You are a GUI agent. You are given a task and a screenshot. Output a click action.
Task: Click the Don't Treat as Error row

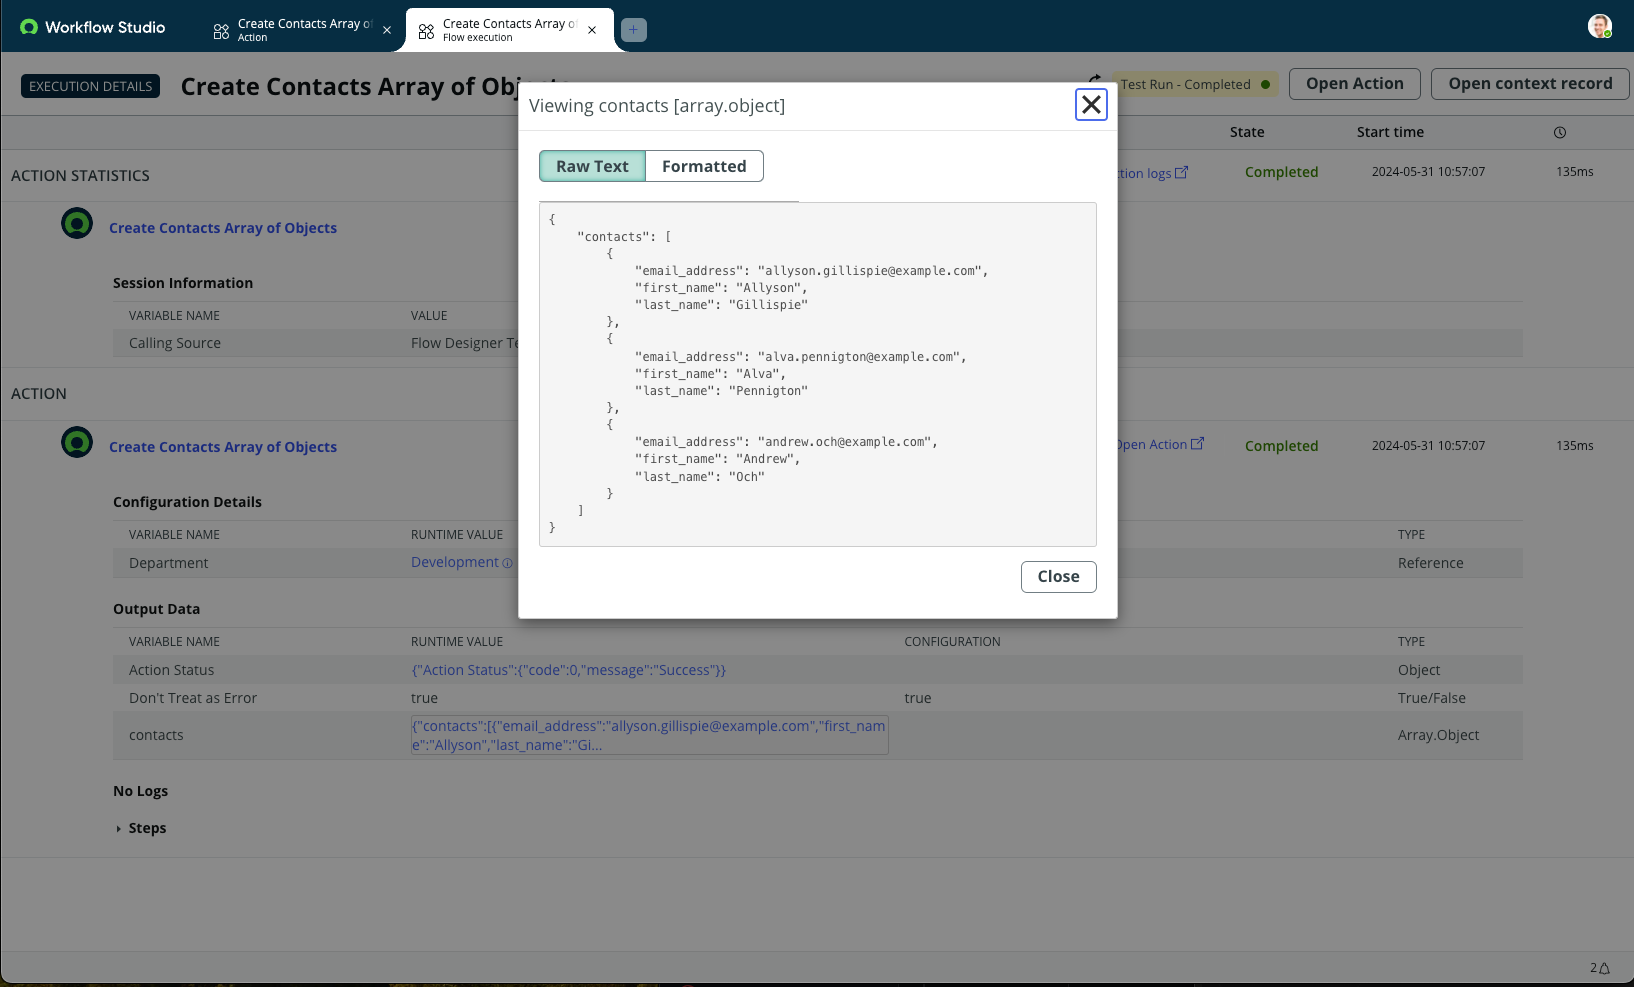818,698
